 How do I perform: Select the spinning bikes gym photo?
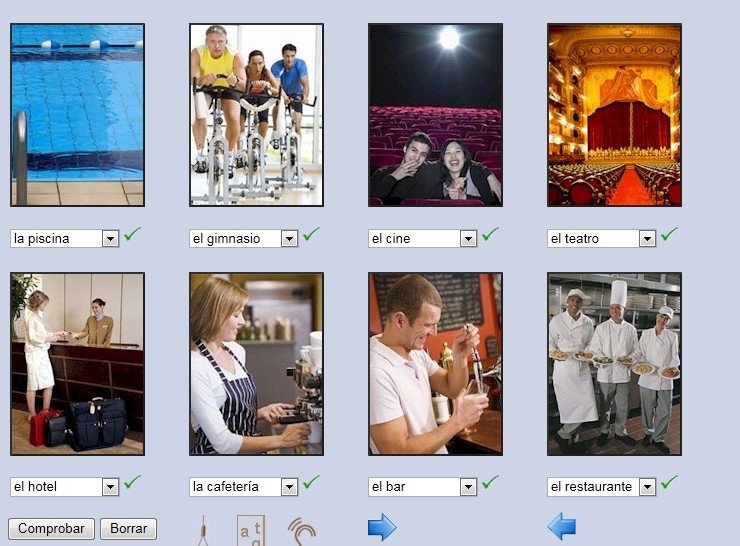click(x=256, y=115)
